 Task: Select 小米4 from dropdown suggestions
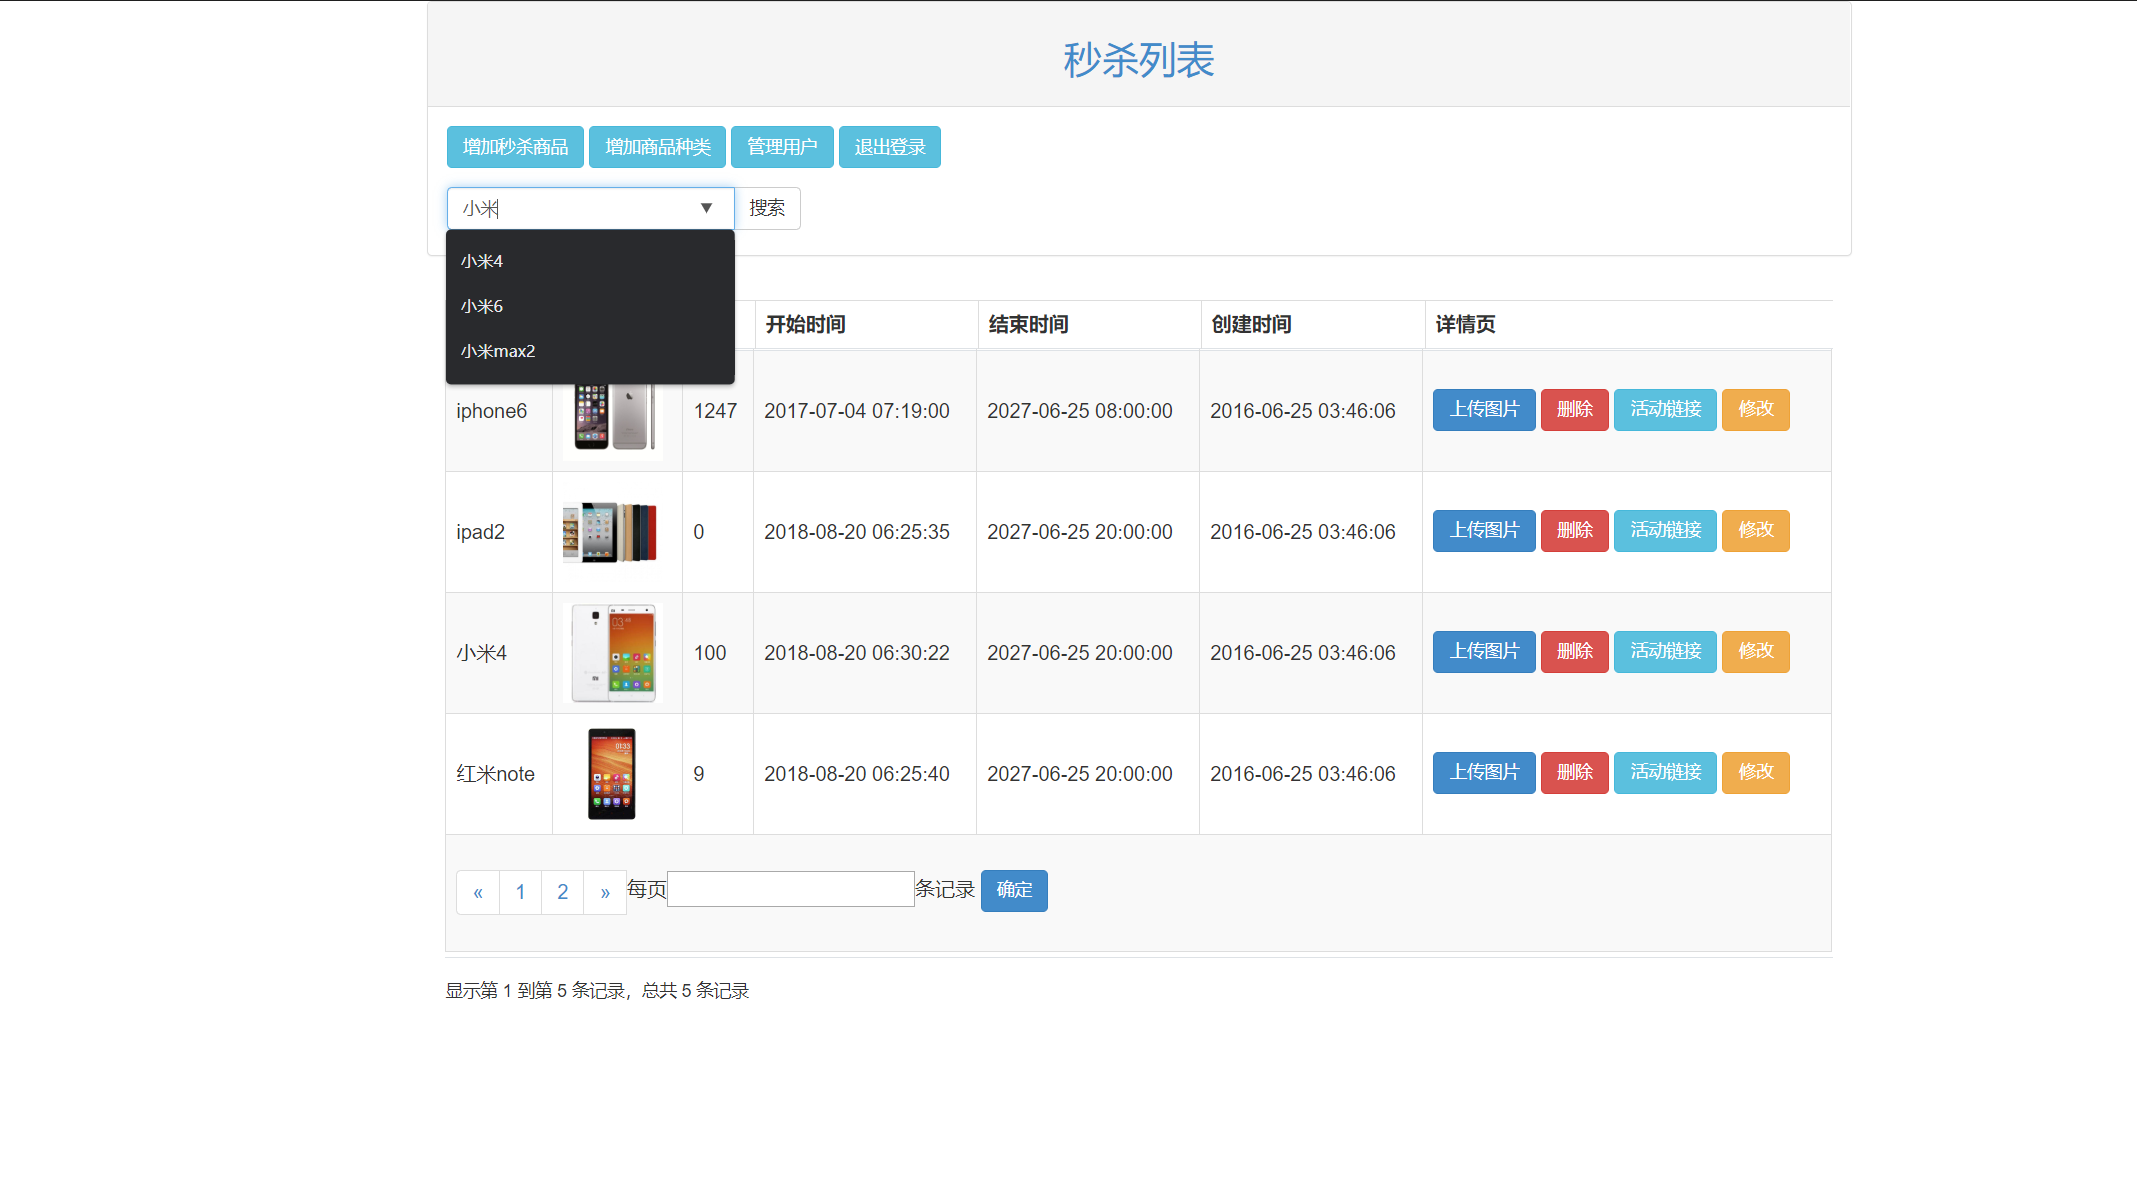[482, 261]
